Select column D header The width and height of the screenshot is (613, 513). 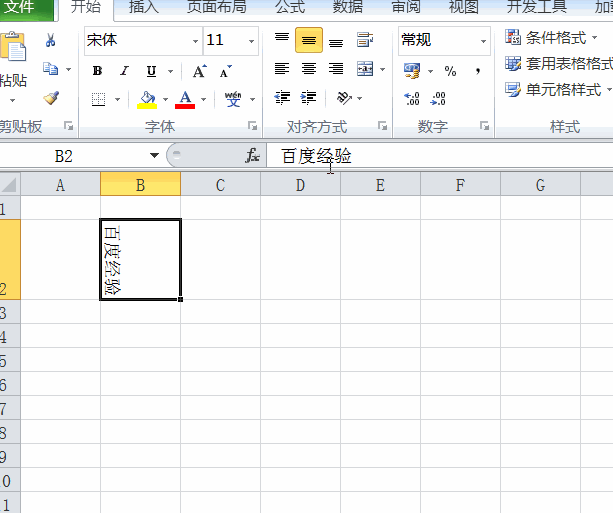300,185
